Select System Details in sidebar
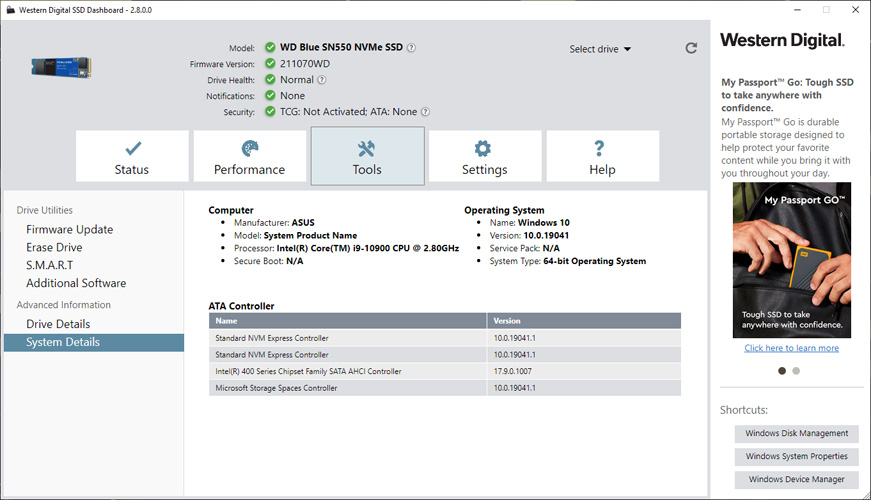871x500 pixels. click(94, 342)
